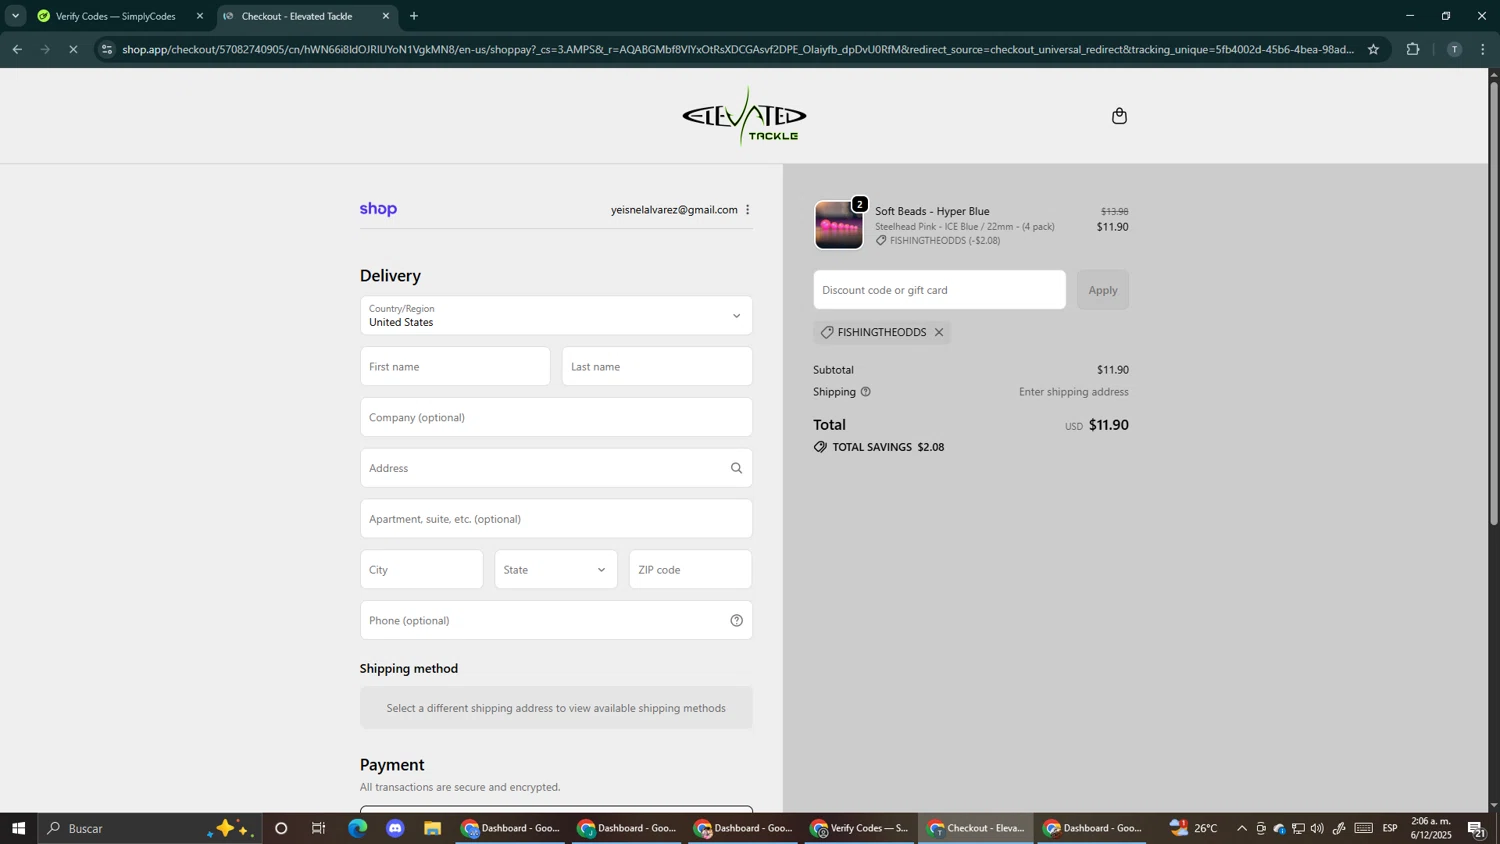Click Apartment, suite field
This screenshot has width=1500, height=844.
[x=556, y=519]
